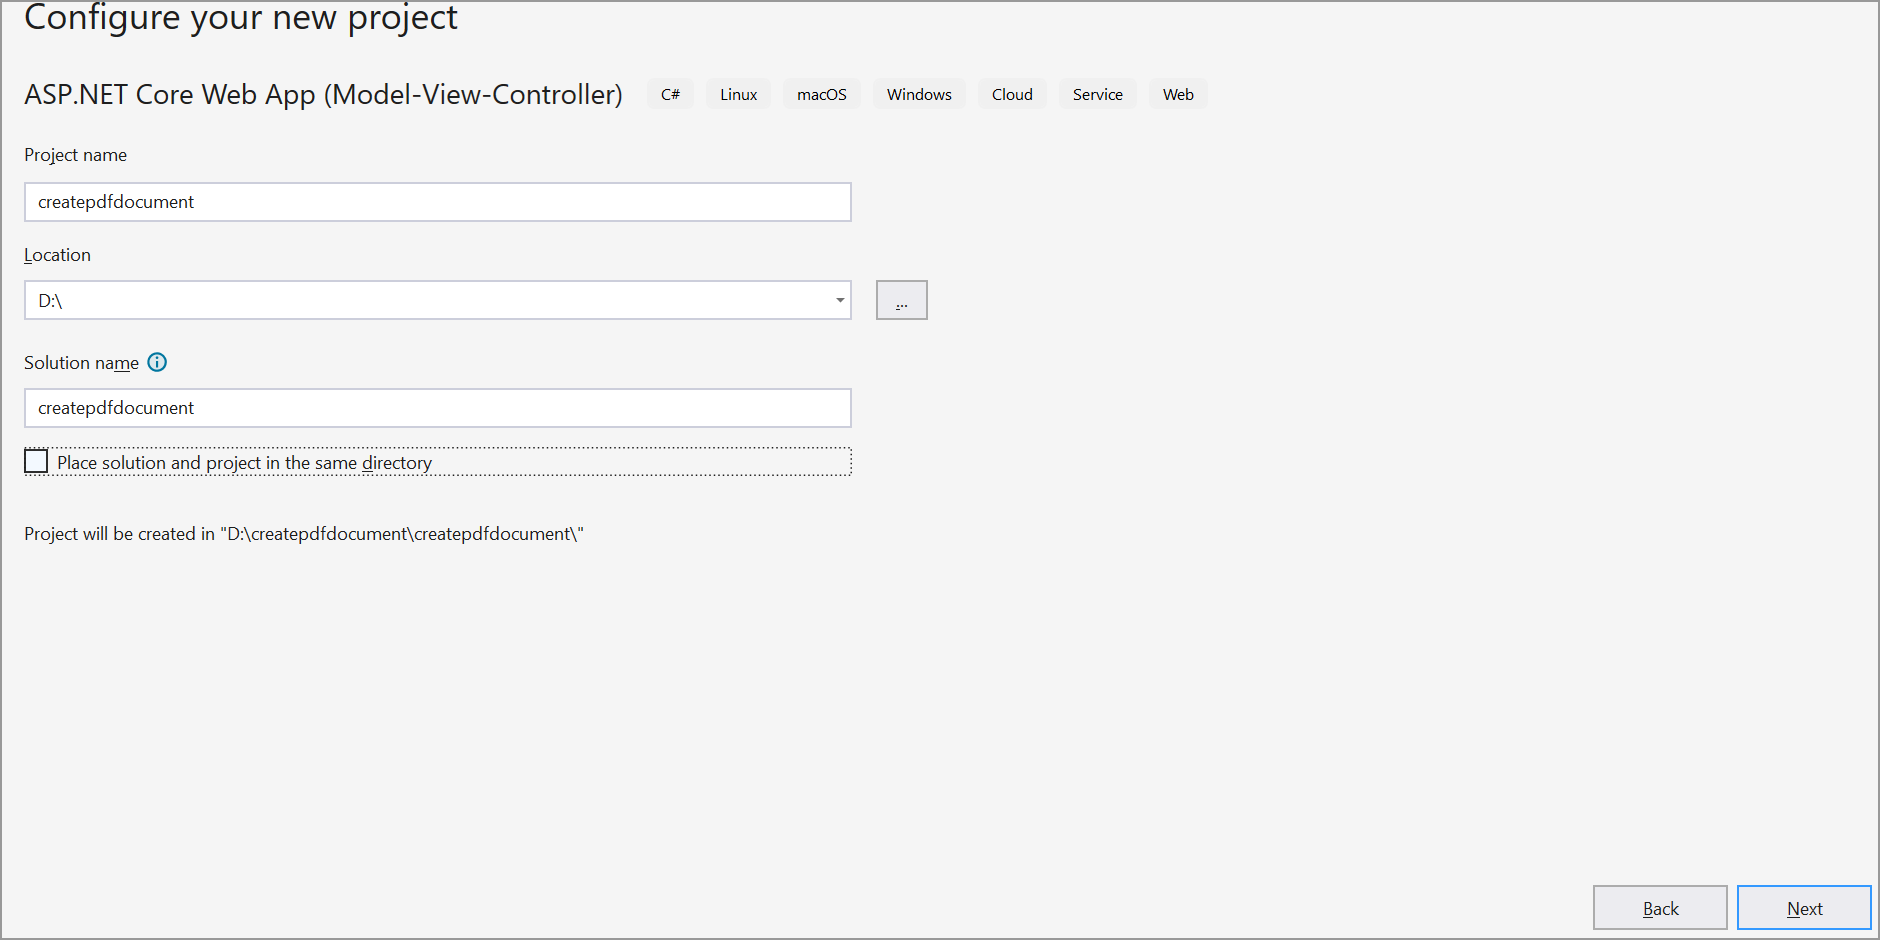Click the C# language tag
The image size is (1880, 940).
[670, 93]
